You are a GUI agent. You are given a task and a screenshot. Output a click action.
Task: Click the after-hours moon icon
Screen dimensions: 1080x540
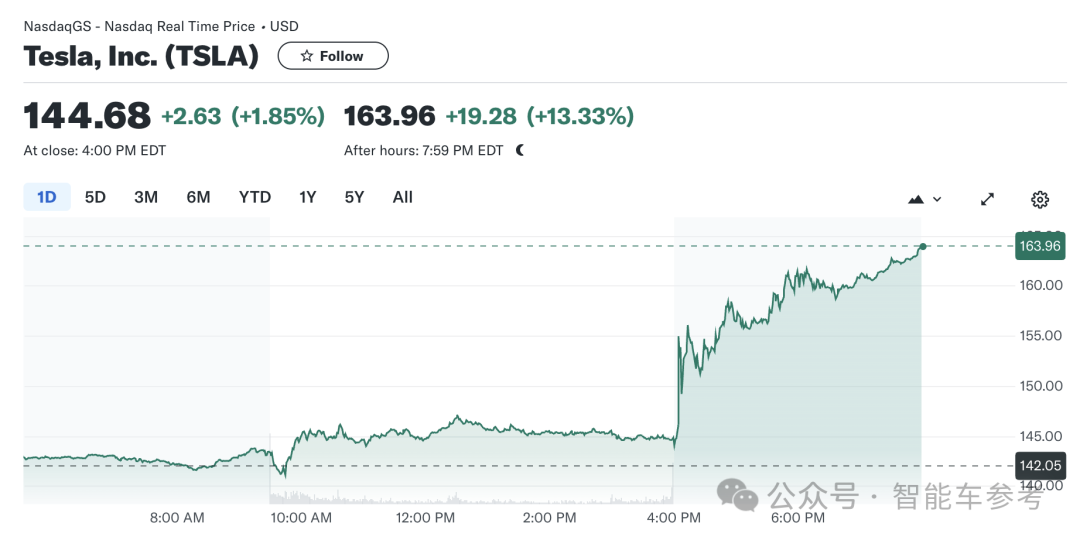(520, 150)
